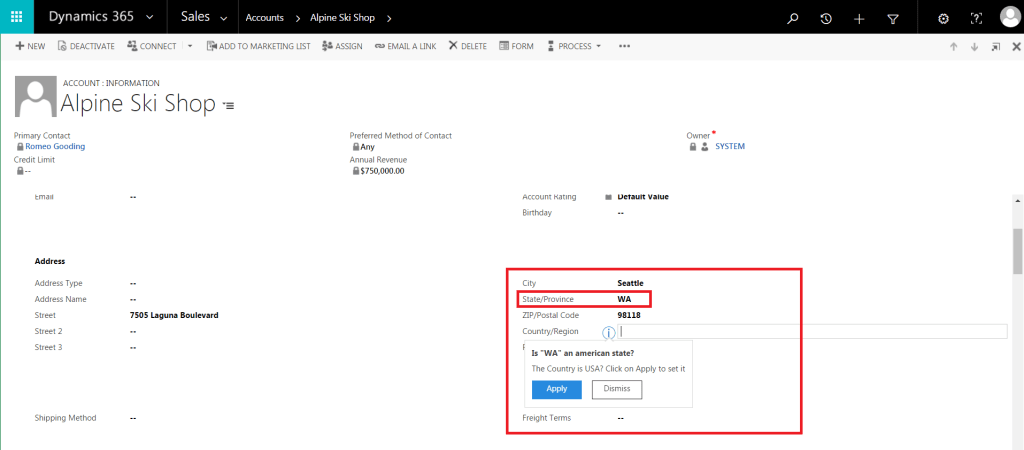Click the search magnifier icon

tap(793, 18)
